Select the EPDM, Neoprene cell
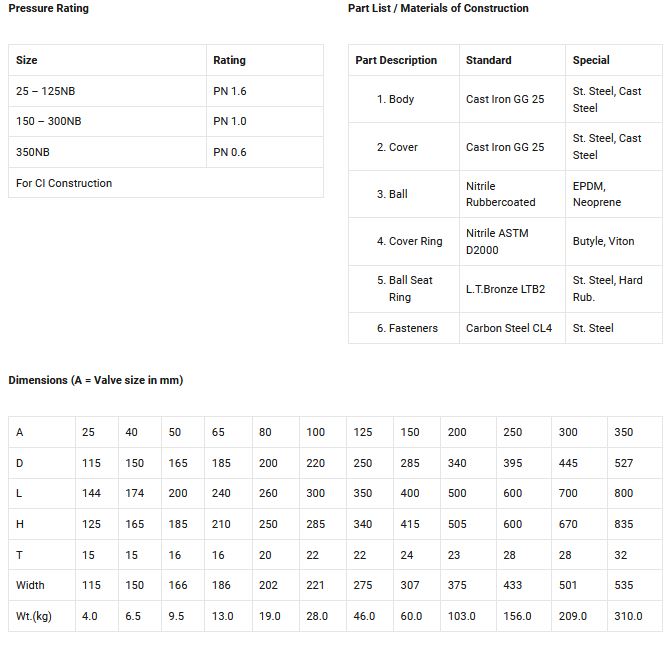This screenshot has width=671, height=647. (597, 194)
